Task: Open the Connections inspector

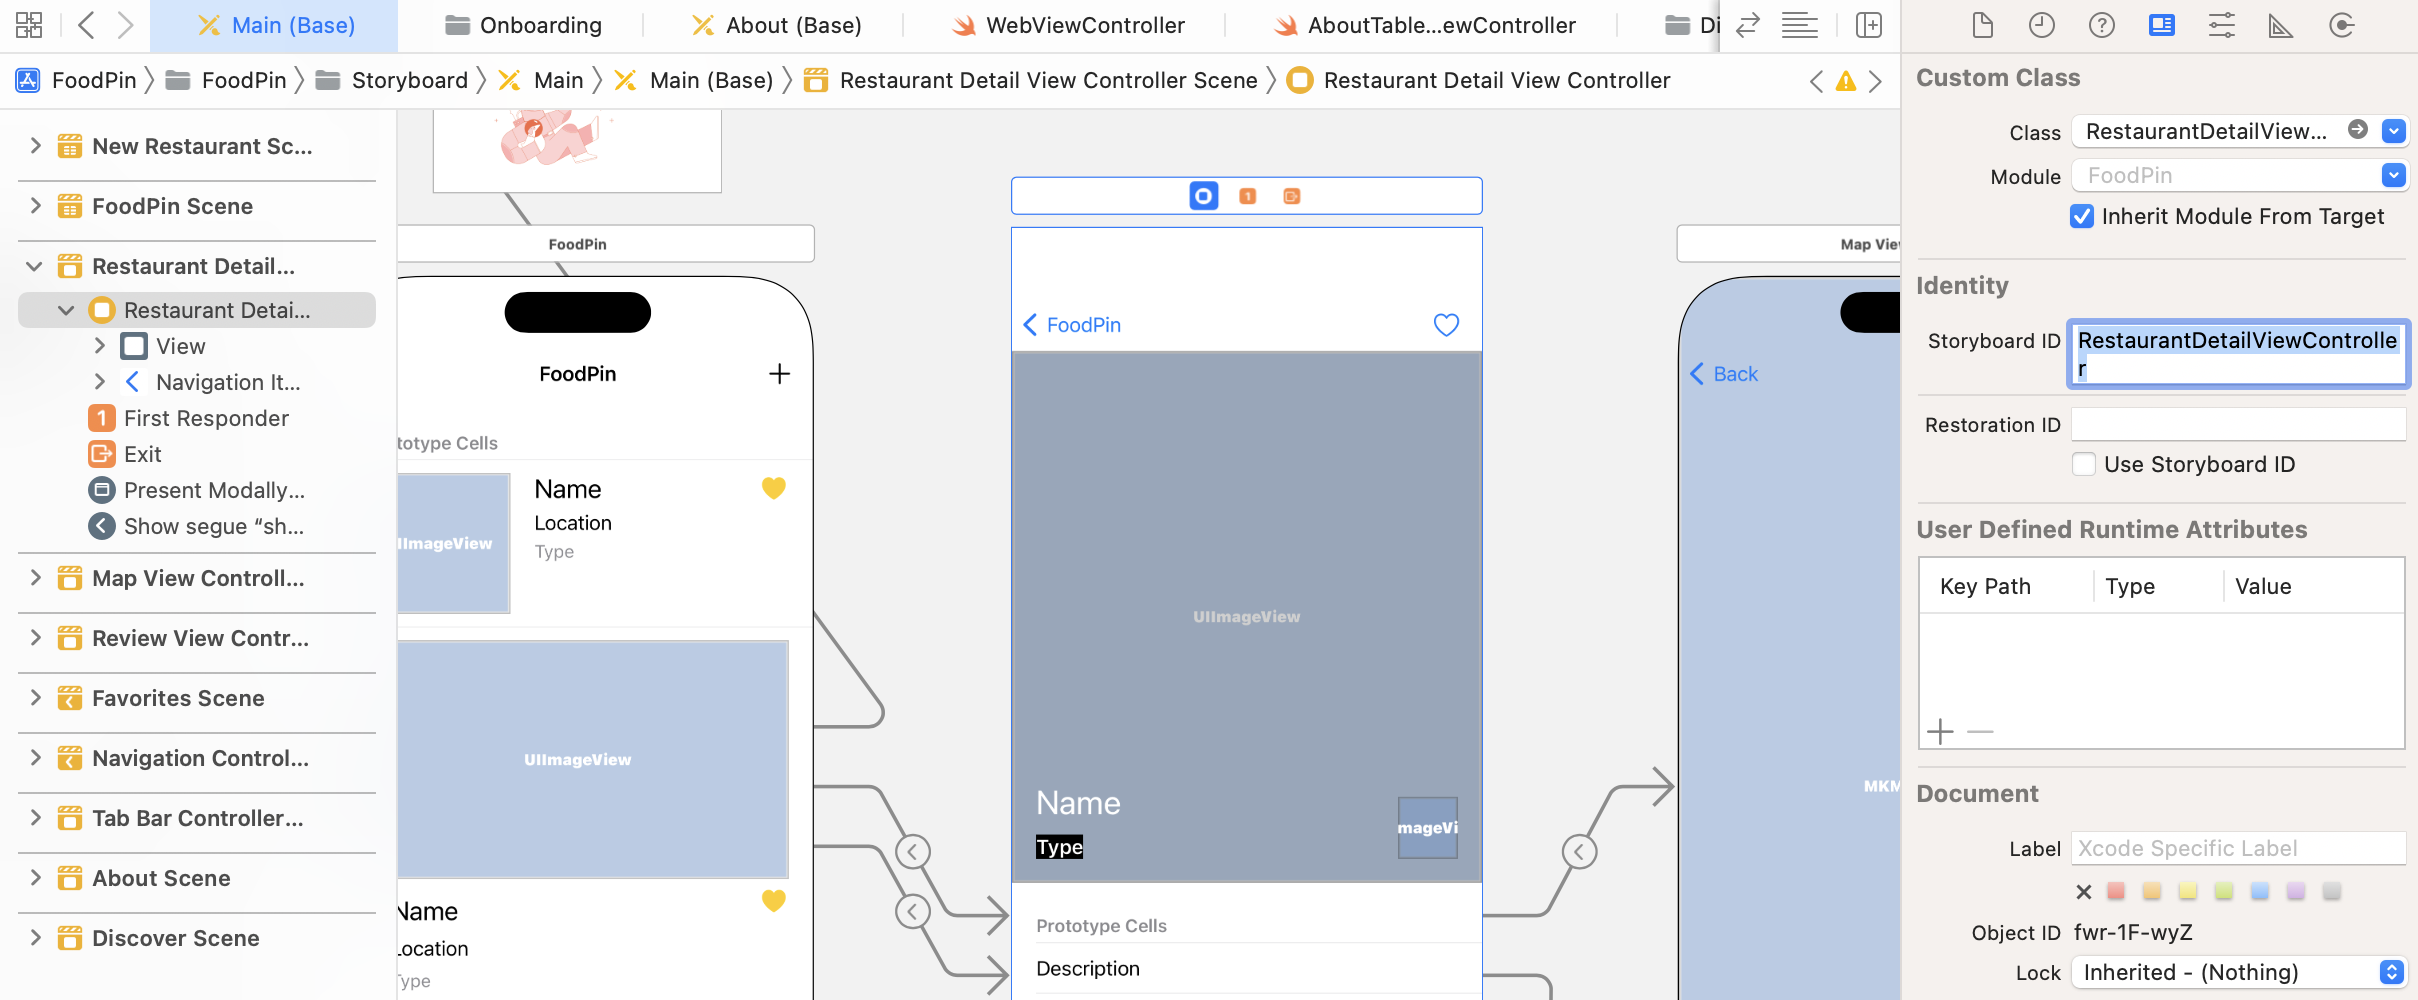Action: click(2341, 25)
